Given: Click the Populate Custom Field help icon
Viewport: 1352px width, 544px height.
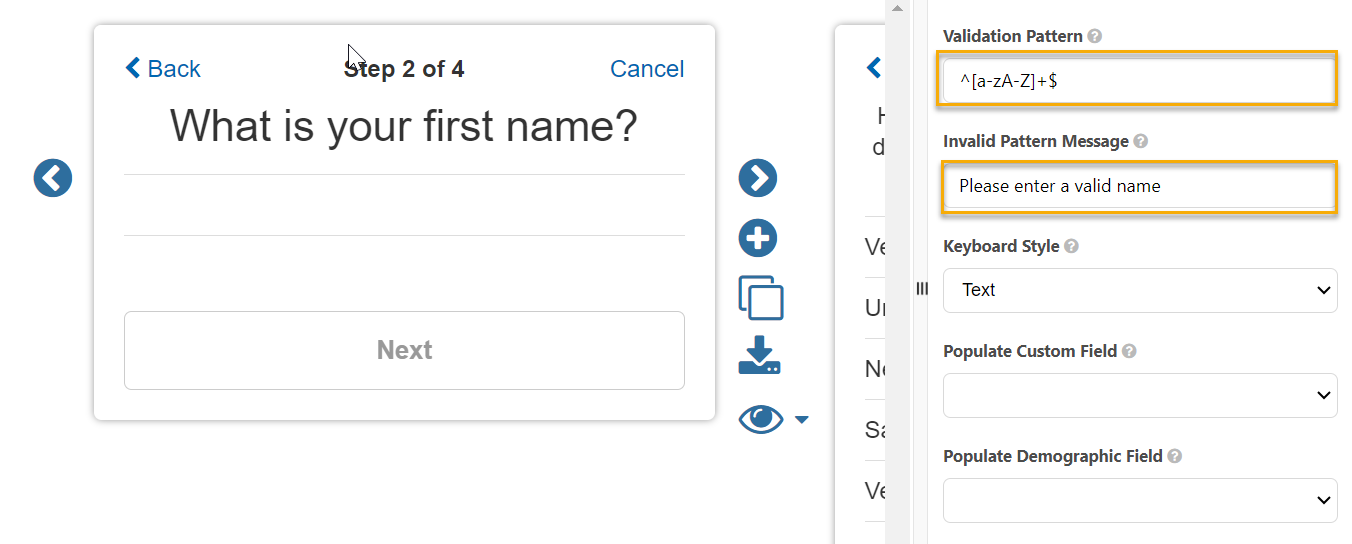Looking at the screenshot, I should (x=1129, y=351).
